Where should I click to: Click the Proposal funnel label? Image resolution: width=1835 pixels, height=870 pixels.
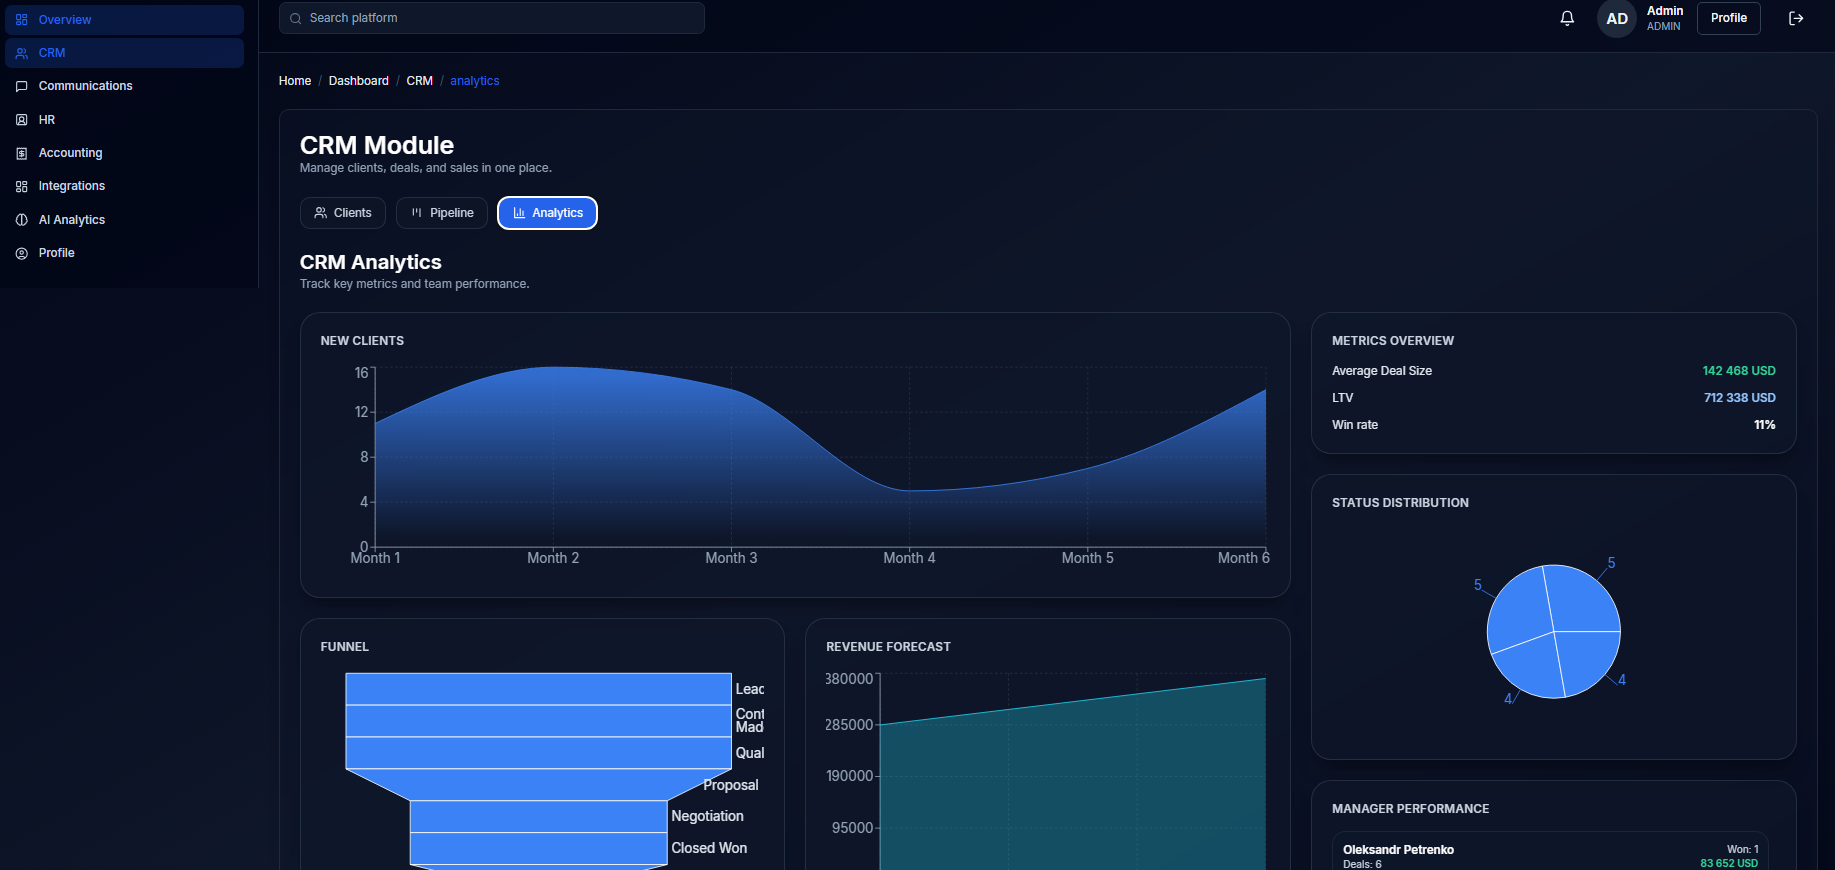pos(731,785)
